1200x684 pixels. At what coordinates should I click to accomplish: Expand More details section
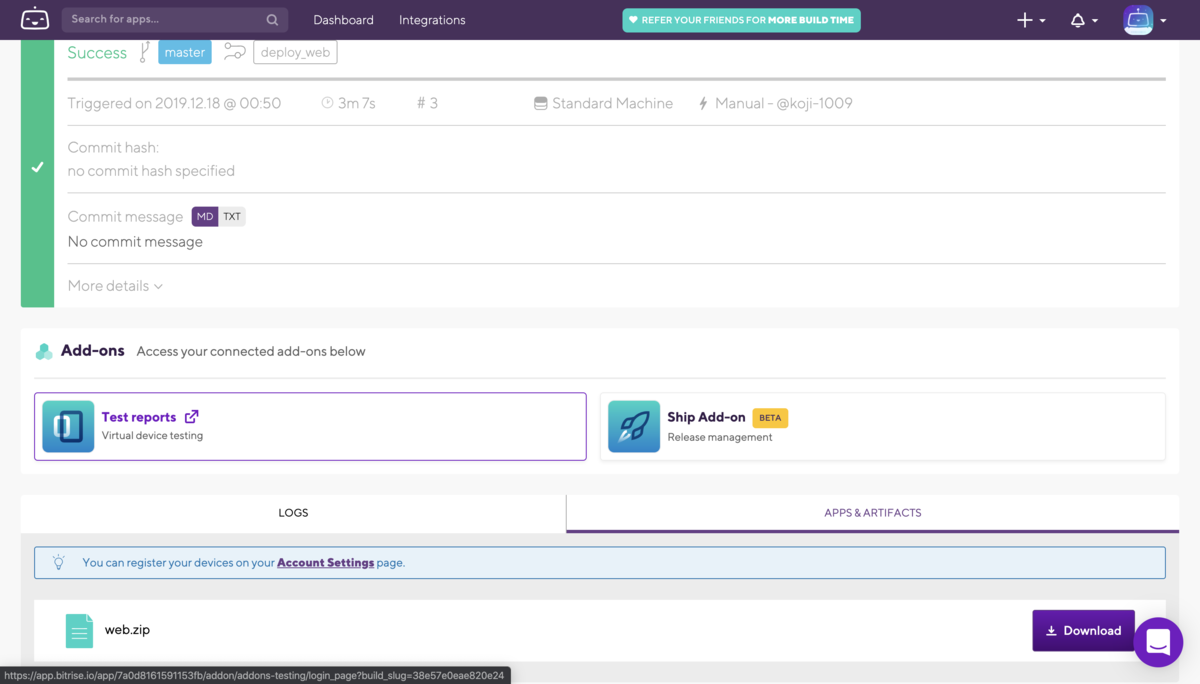click(115, 286)
